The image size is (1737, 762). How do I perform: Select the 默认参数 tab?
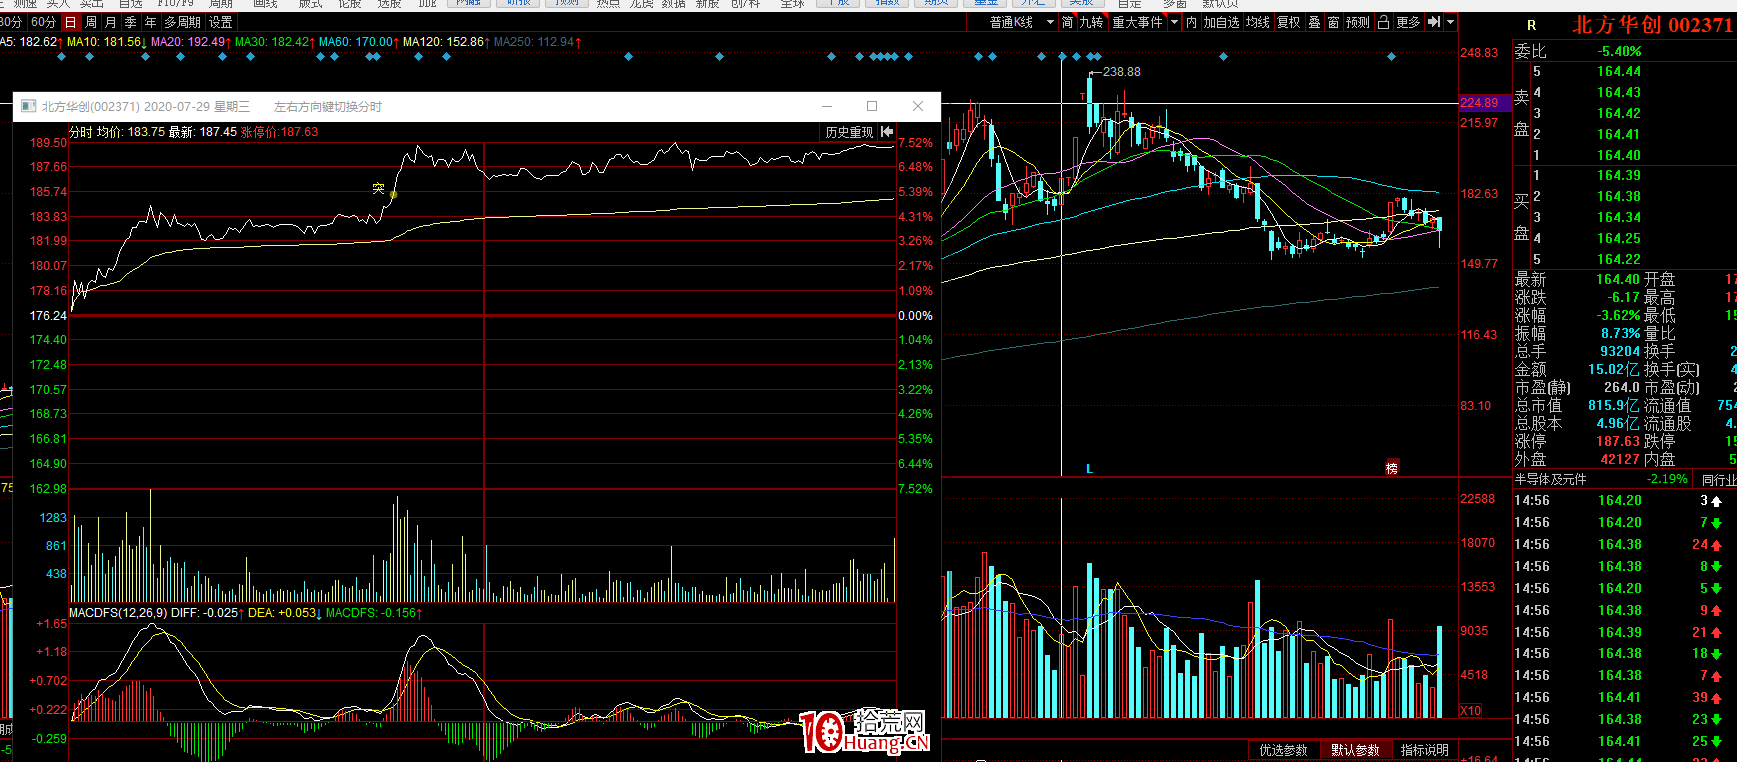click(x=1355, y=750)
